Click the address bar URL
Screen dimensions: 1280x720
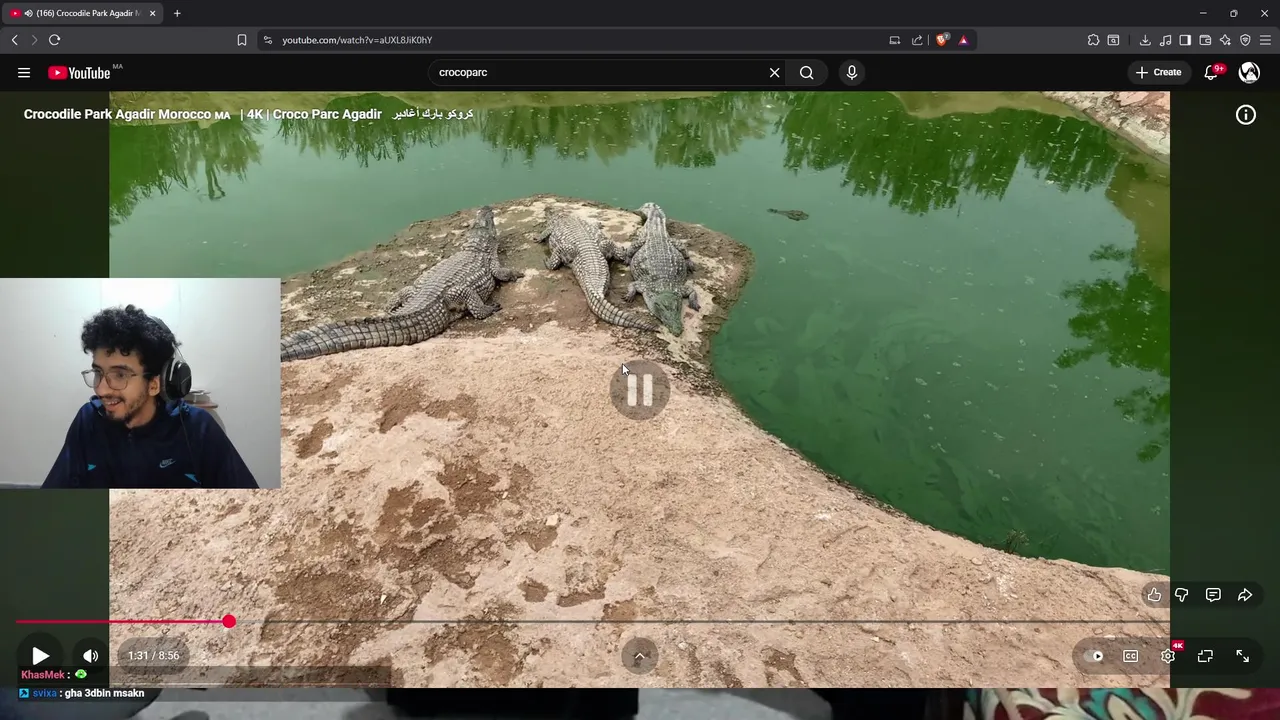pyautogui.click(x=357, y=40)
